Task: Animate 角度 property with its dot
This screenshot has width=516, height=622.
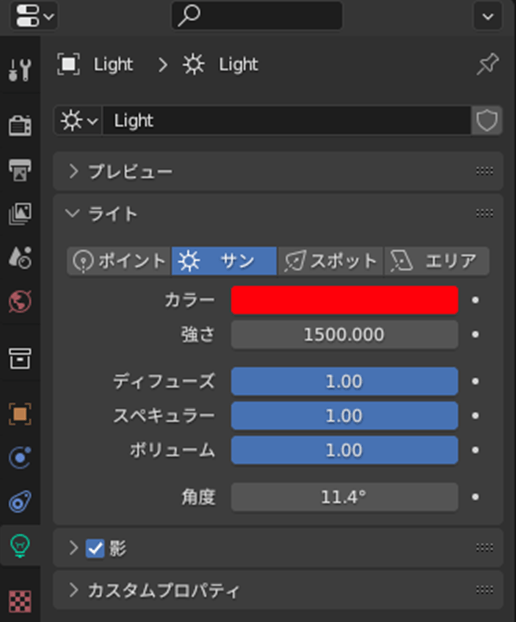Action: pyautogui.click(x=475, y=497)
